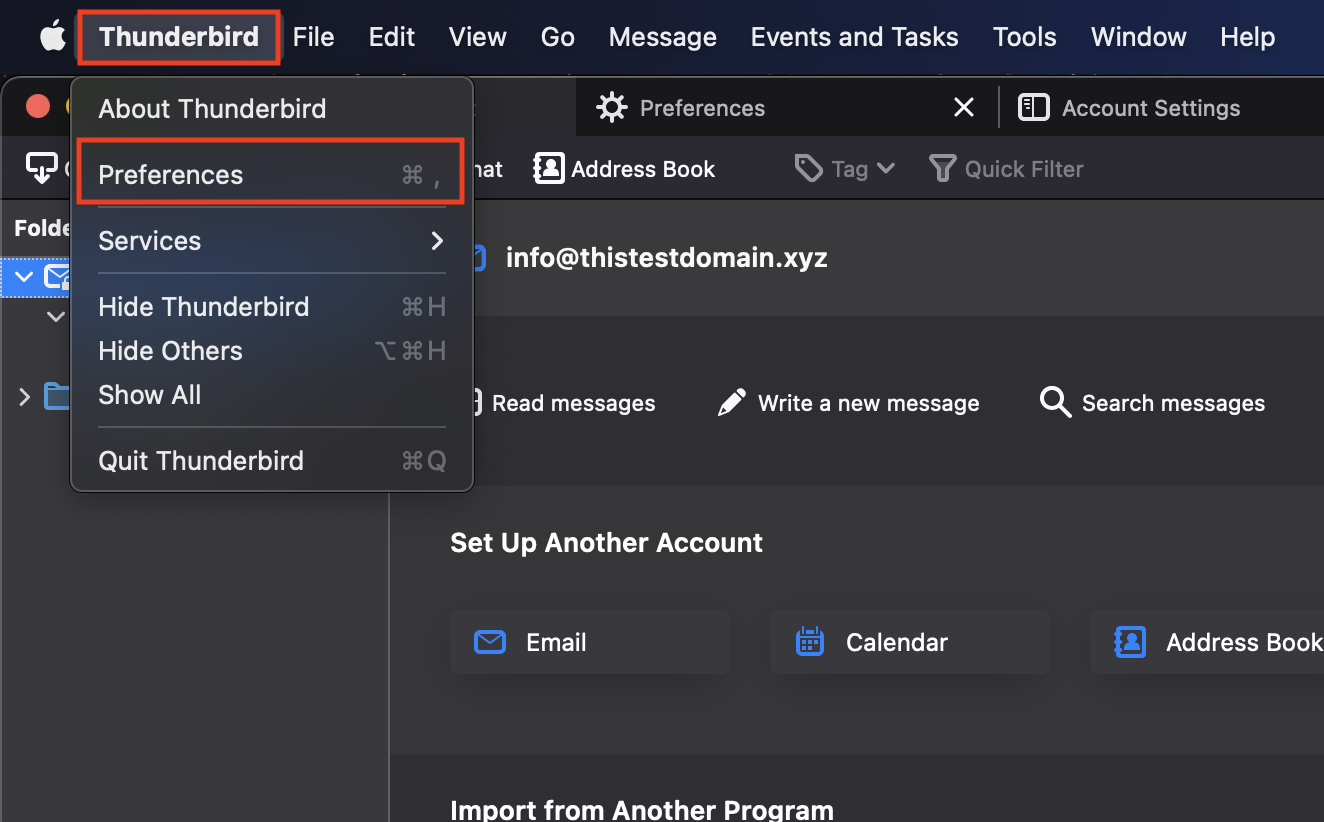Open the Tools menu
Viewport: 1324px width, 822px height.
pyautogui.click(x=1024, y=38)
